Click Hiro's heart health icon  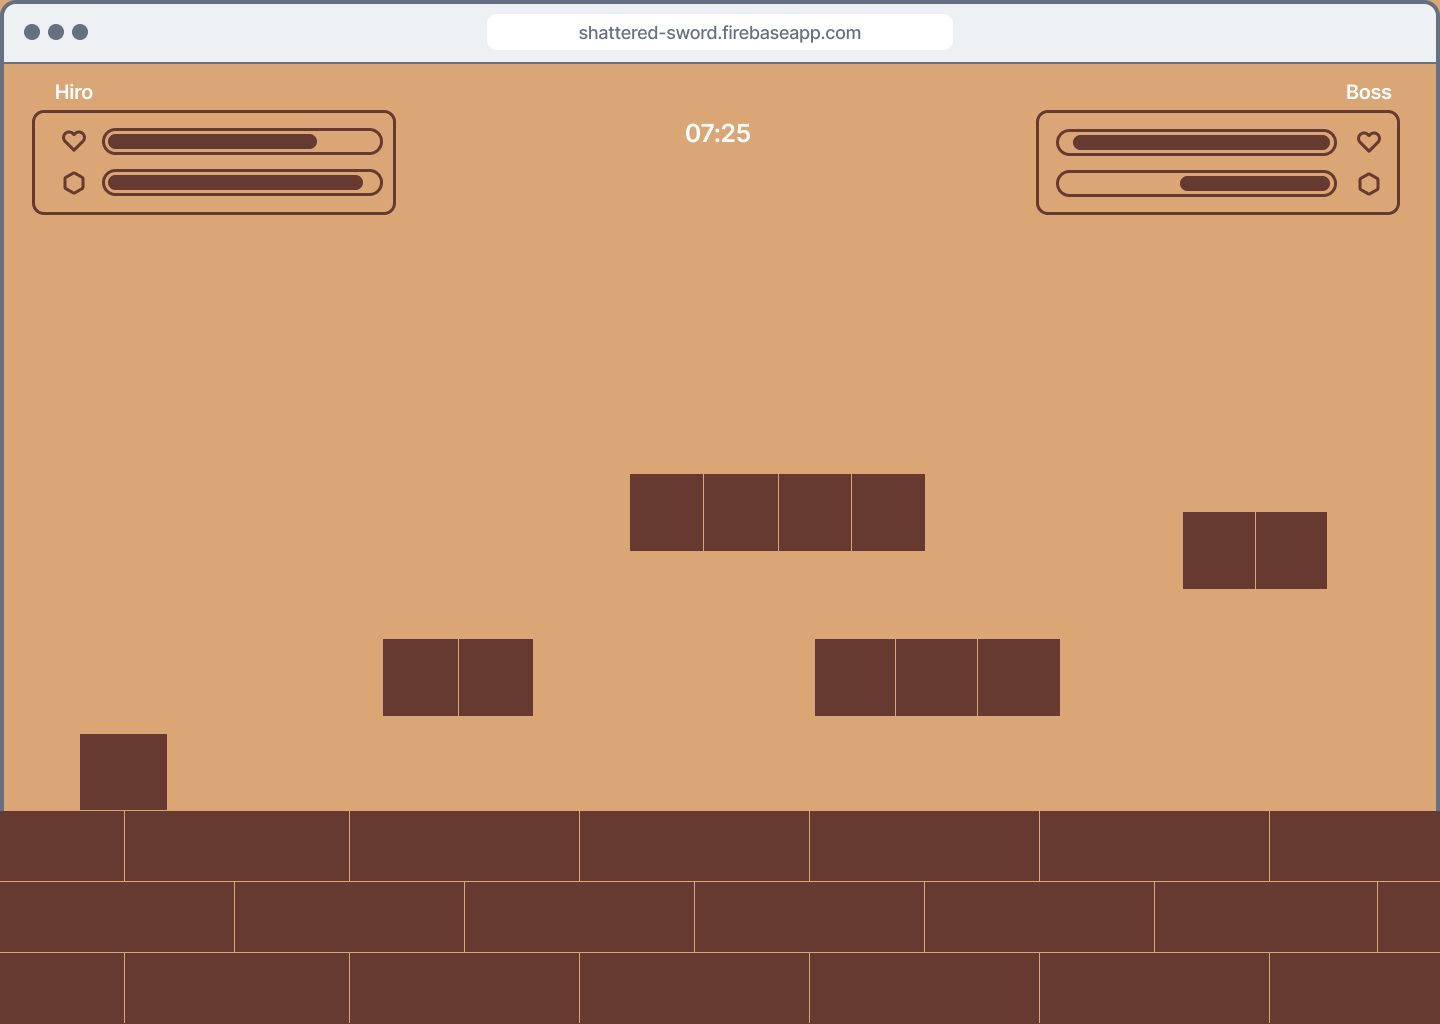pos(74,141)
